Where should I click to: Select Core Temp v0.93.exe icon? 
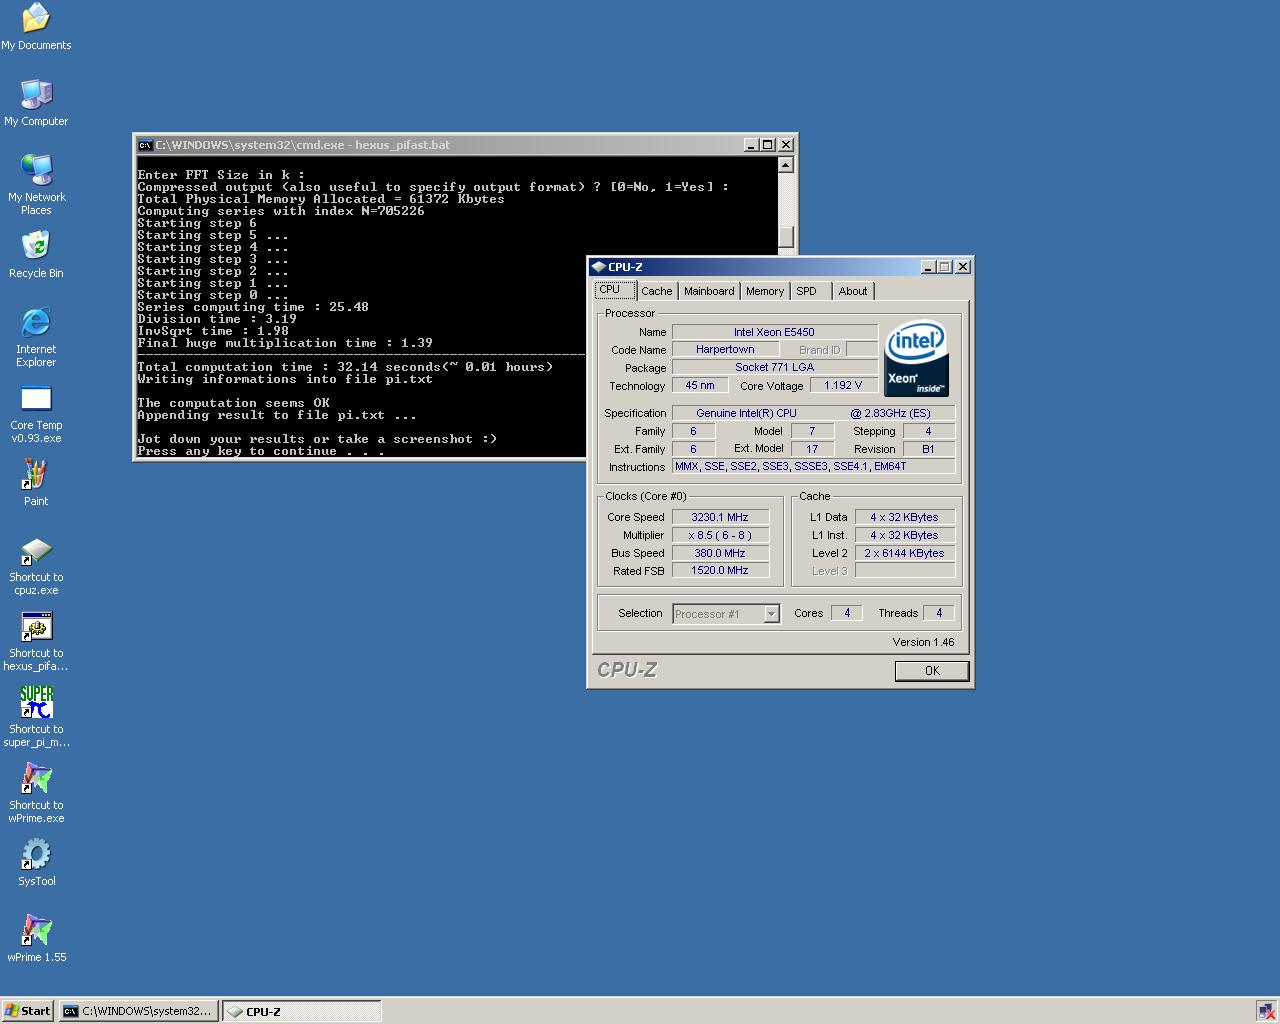coord(36,413)
